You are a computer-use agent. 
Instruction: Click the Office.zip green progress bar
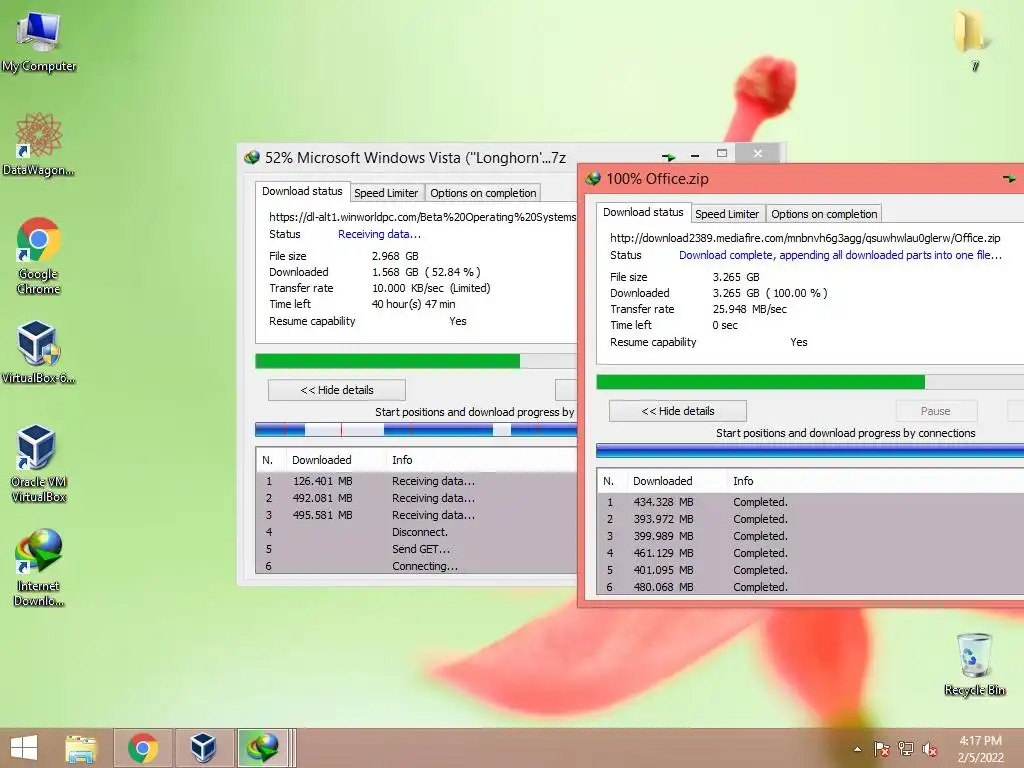tap(810, 382)
